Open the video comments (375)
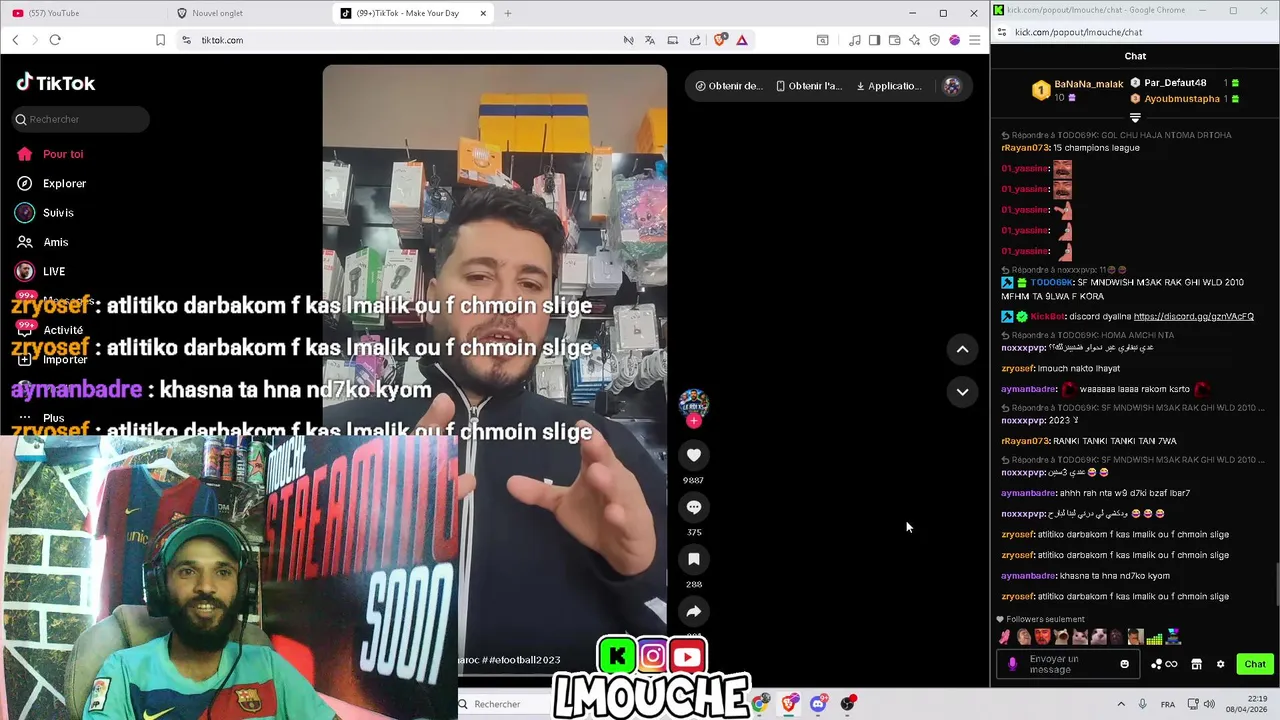The height and width of the screenshot is (720, 1280). (x=694, y=507)
